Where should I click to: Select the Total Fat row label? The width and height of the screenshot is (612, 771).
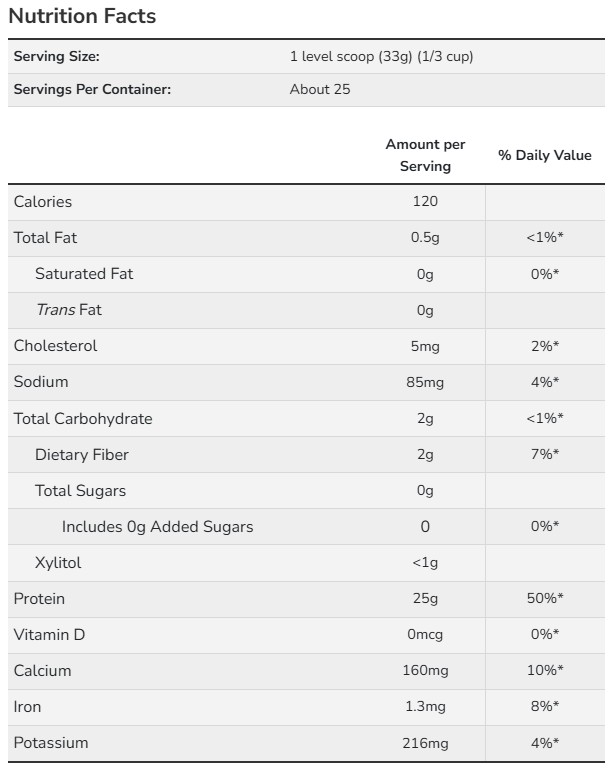(45, 238)
